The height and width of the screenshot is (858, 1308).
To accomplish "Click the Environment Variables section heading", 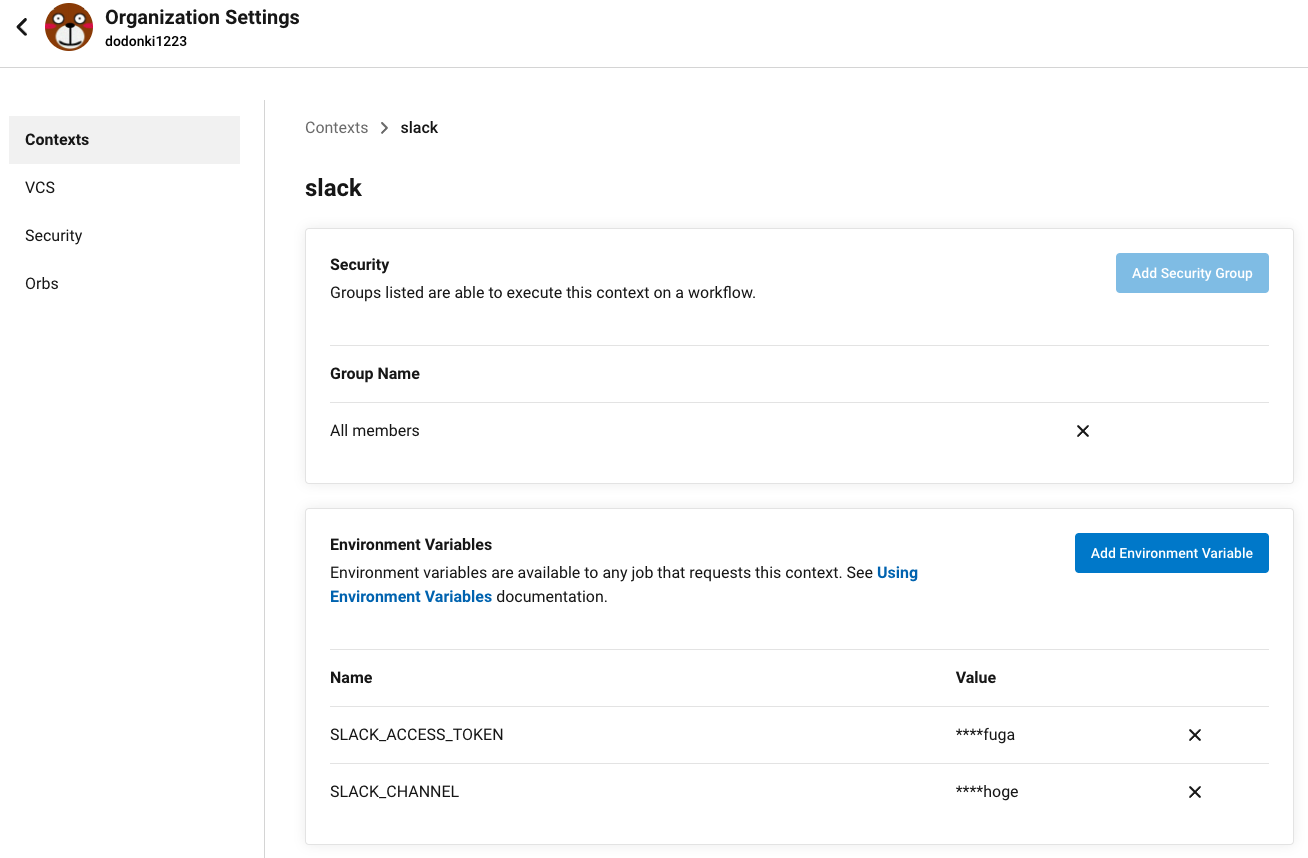I will 411,545.
